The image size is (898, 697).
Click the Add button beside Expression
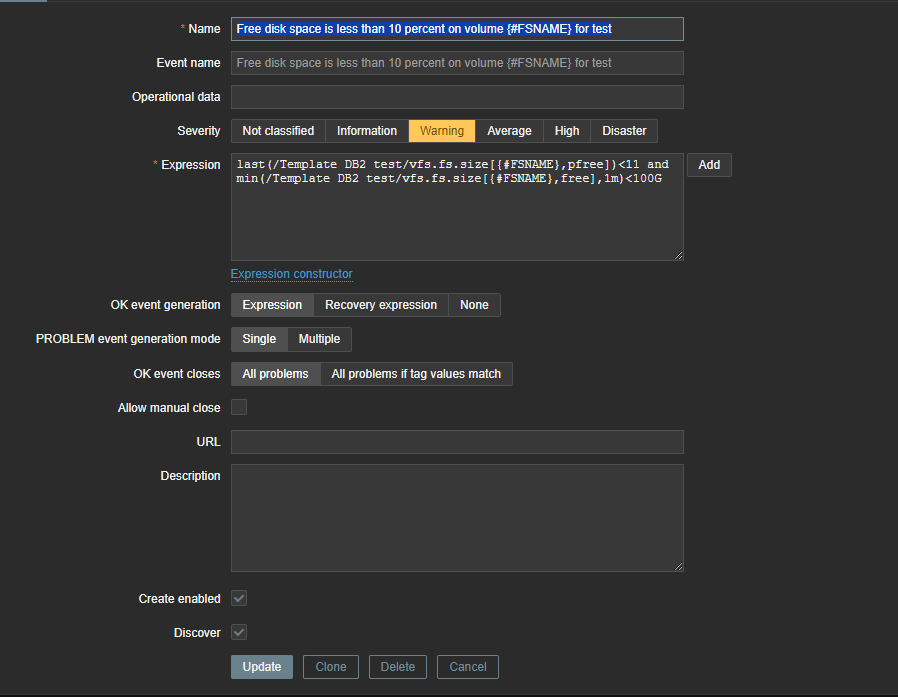pos(709,165)
